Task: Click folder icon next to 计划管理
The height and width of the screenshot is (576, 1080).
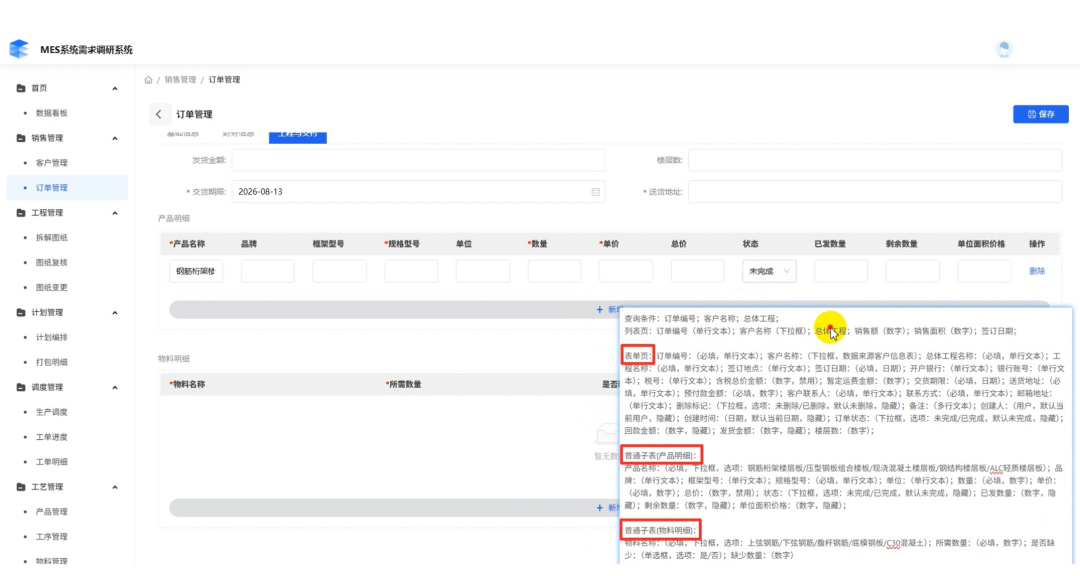Action: point(21,312)
